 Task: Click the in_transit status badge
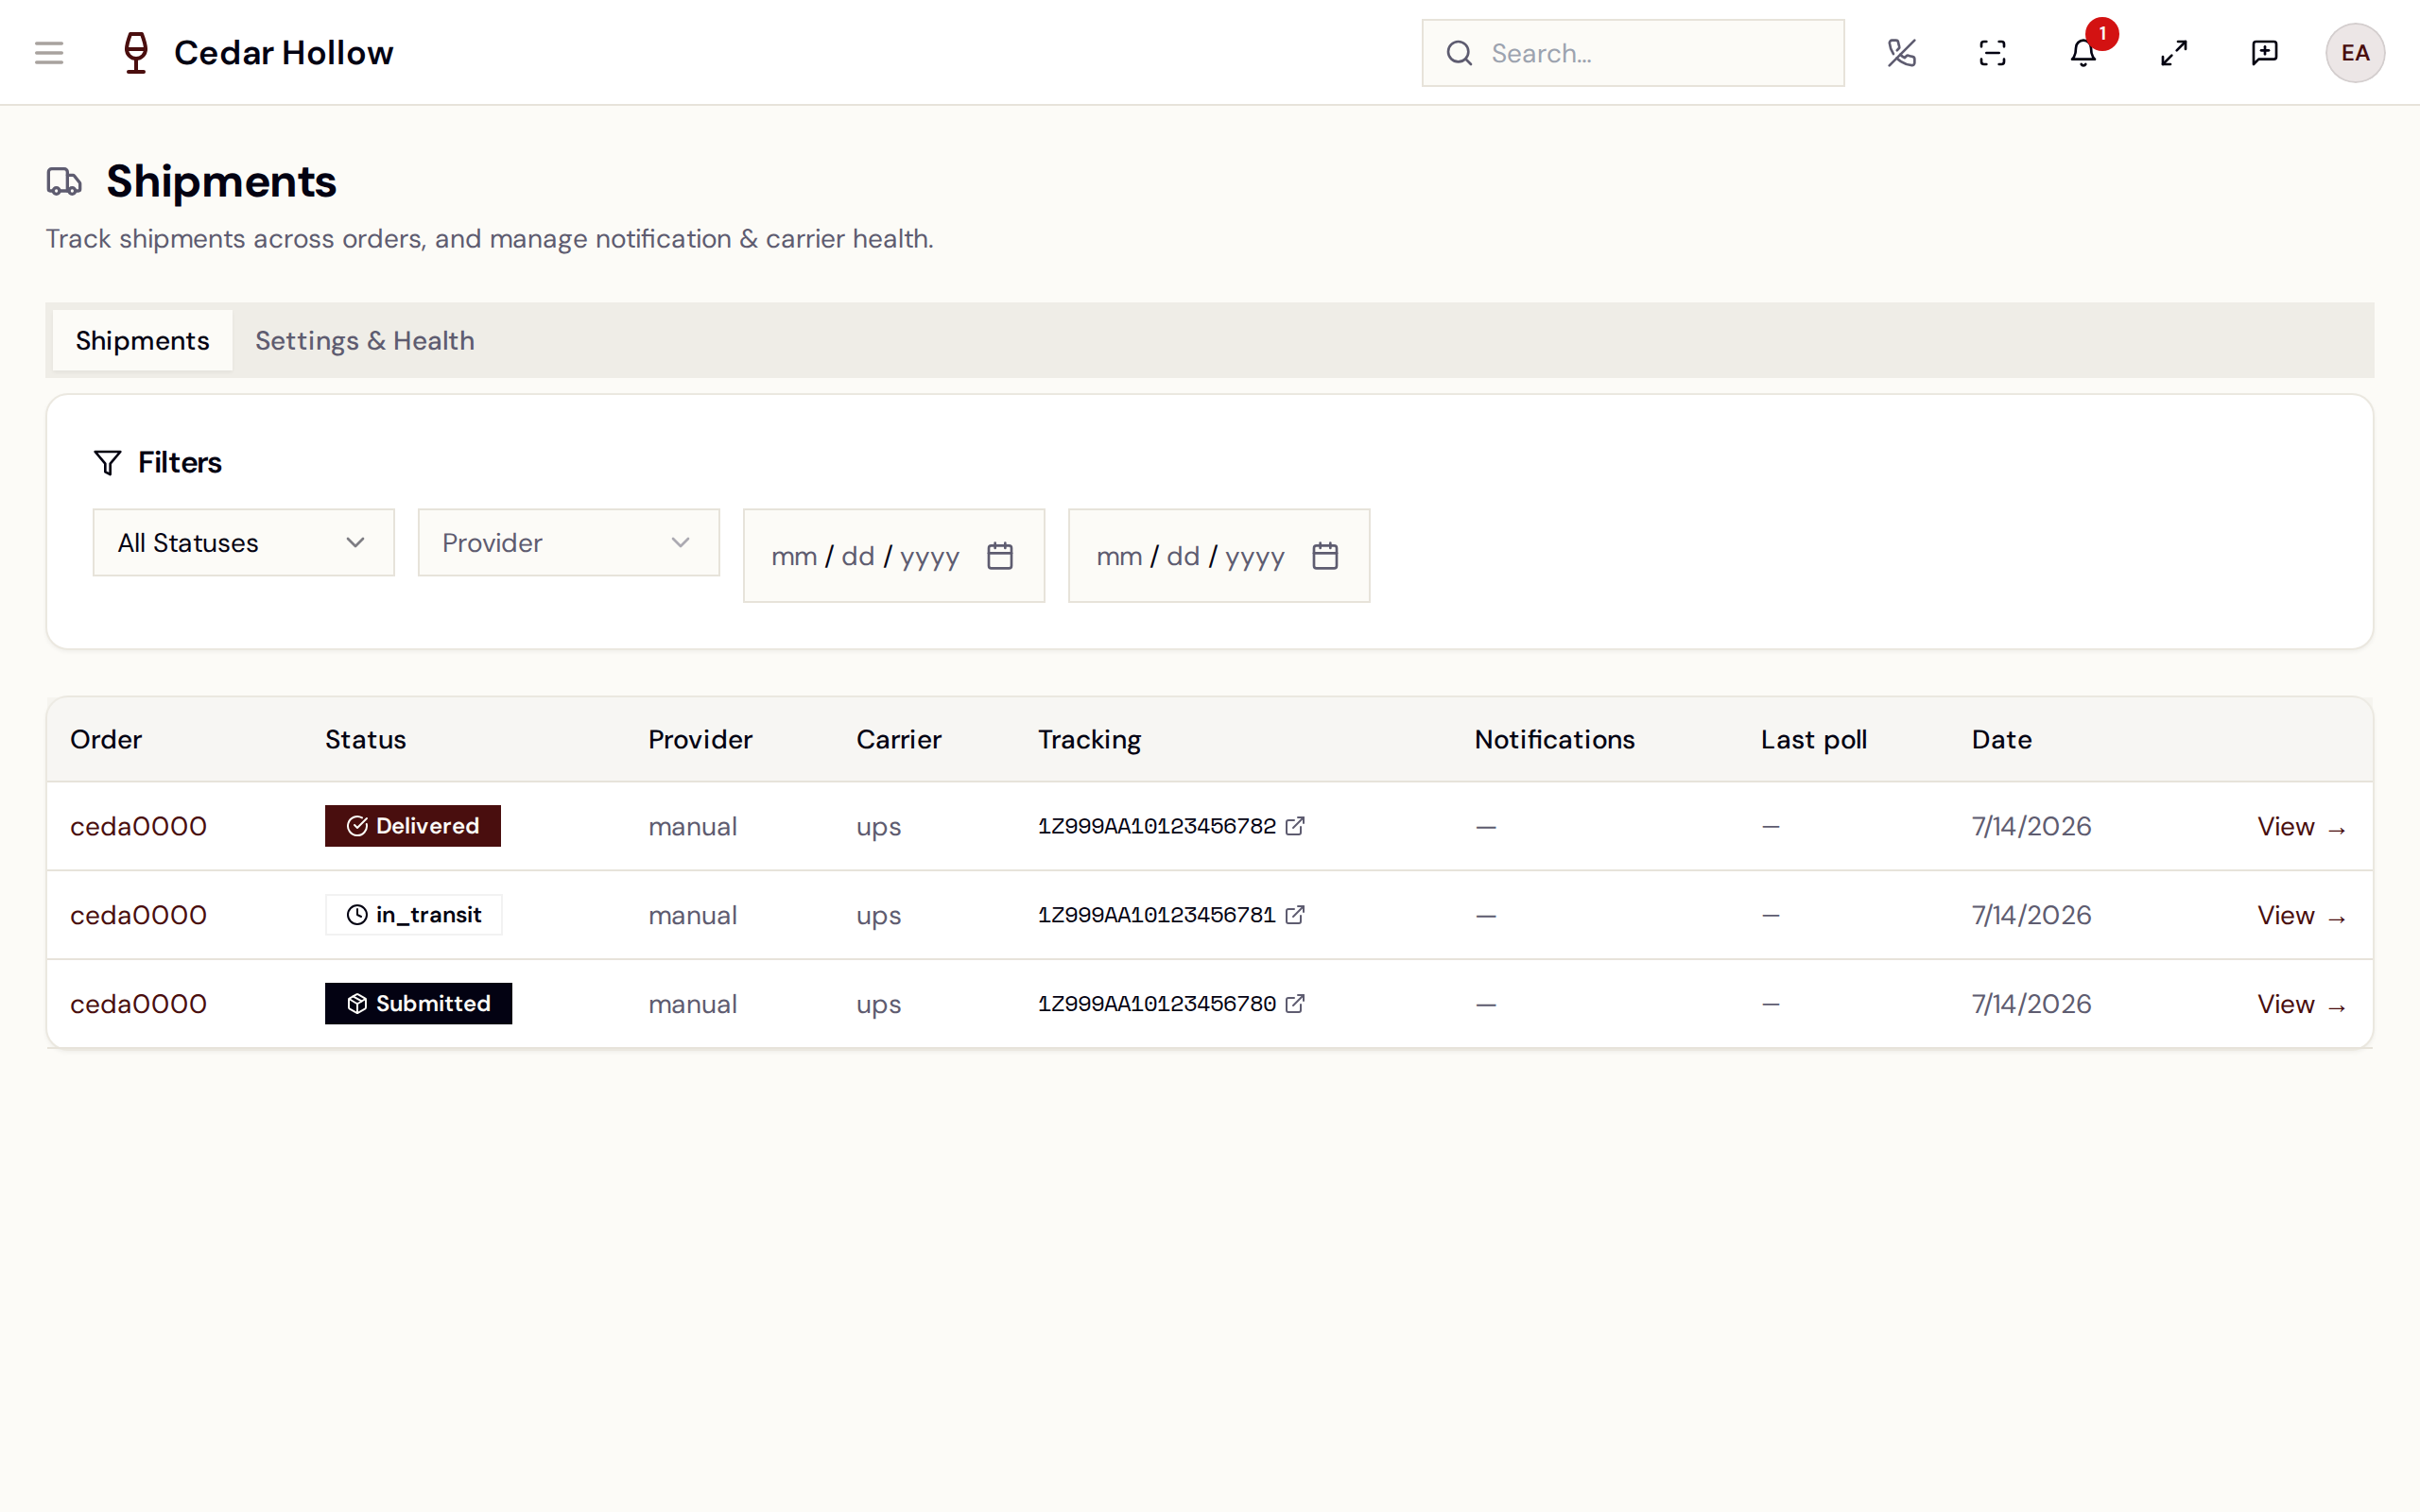[x=413, y=915]
